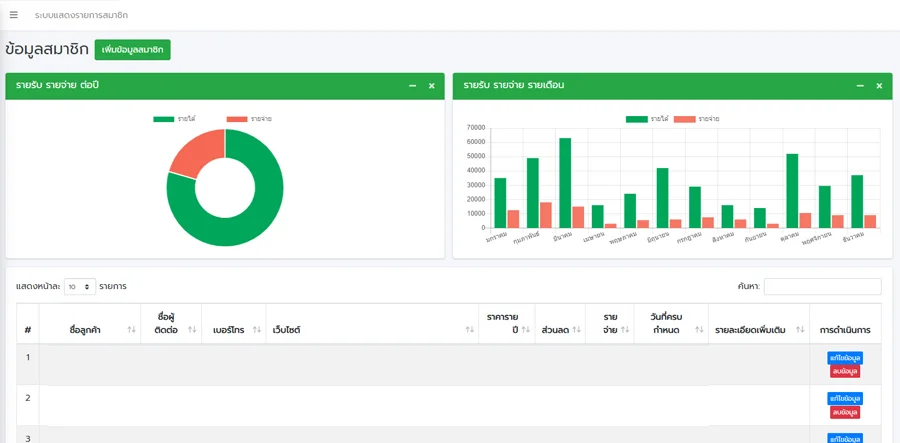Click the 70000 y-axis label
Image resolution: width=900 pixels, height=443 pixels.
(x=476, y=127)
